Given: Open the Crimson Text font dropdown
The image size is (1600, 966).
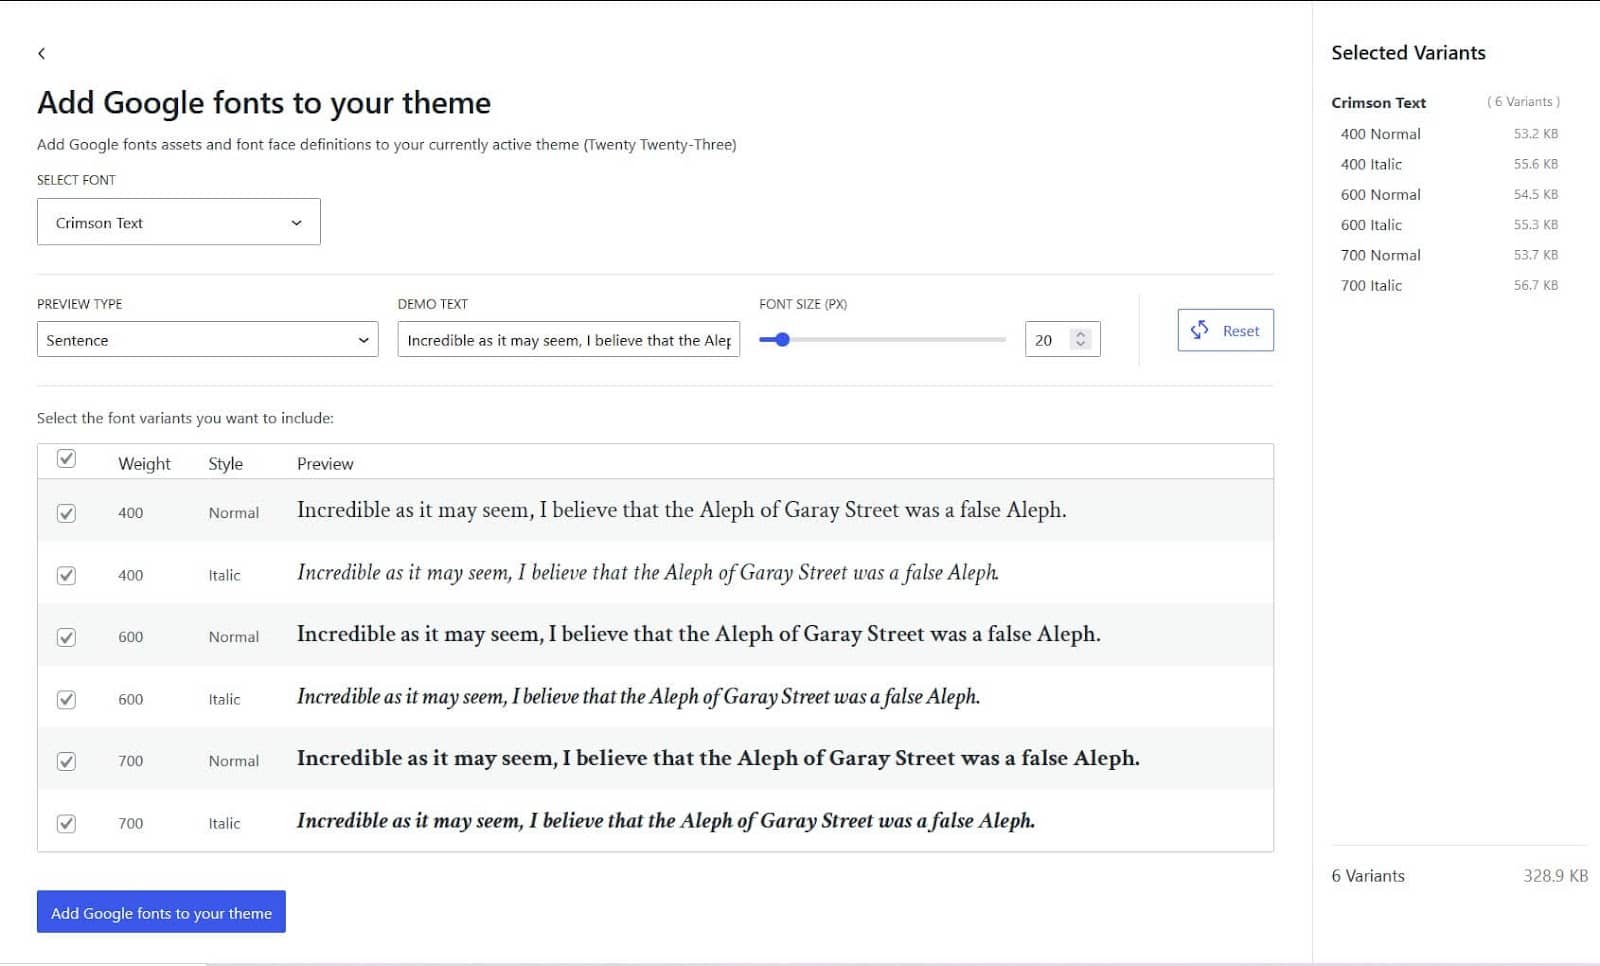Looking at the screenshot, I should pyautogui.click(x=178, y=222).
